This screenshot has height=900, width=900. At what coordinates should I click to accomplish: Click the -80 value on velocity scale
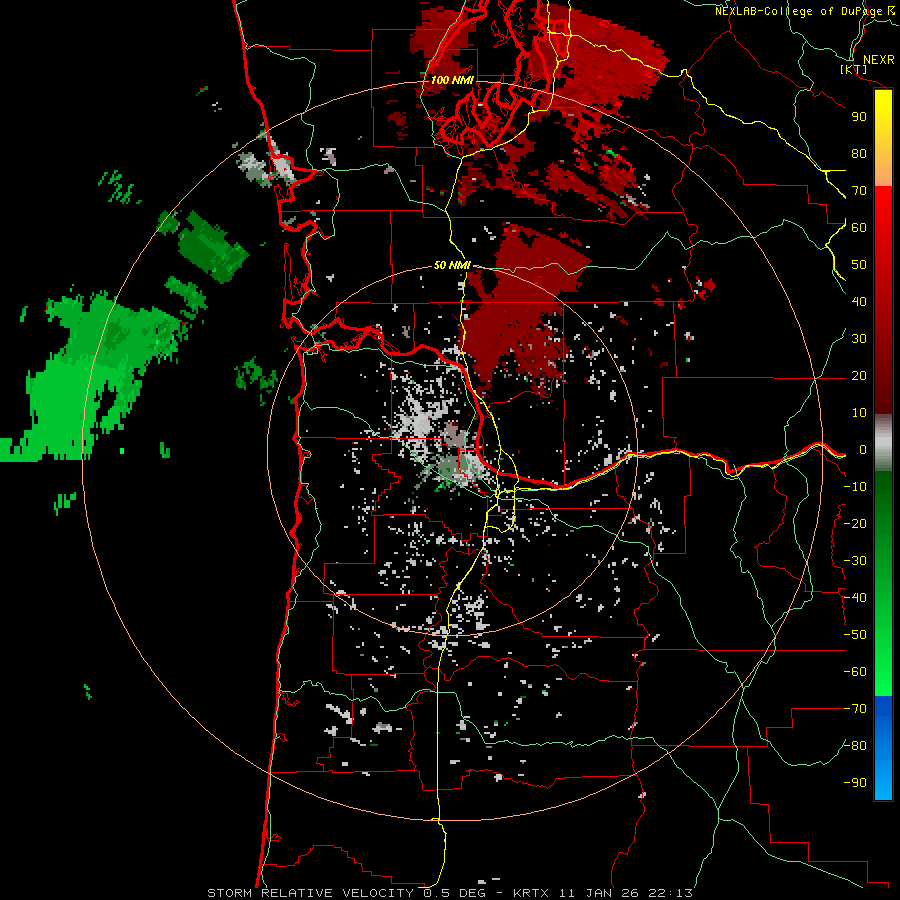[x=855, y=746]
